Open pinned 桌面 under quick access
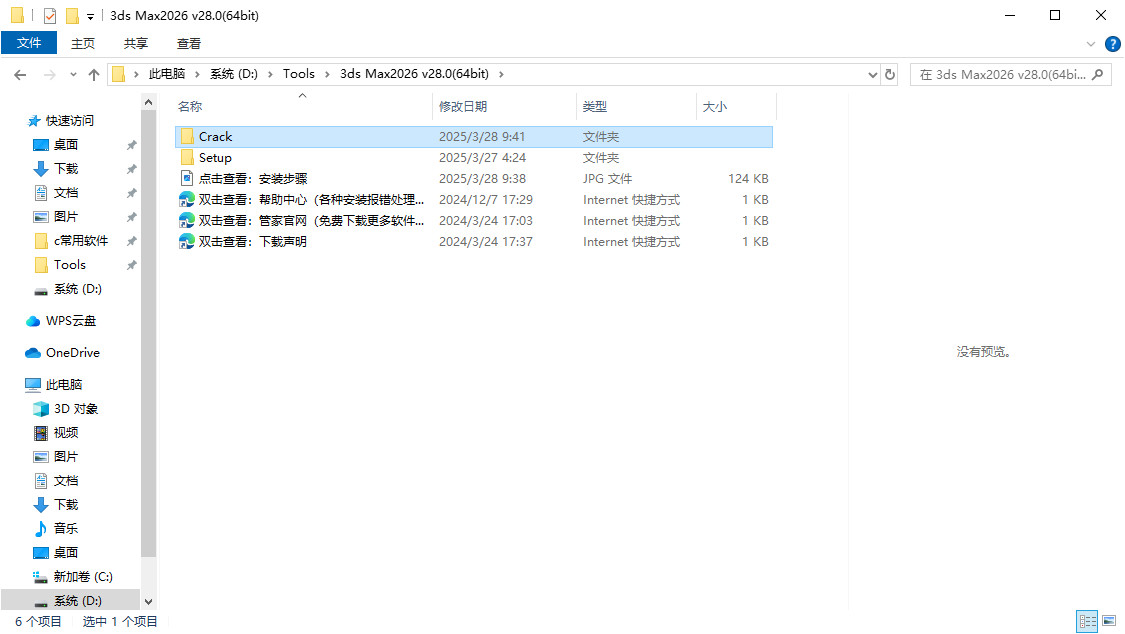Viewport: 1125px width, 634px height. [x=65, y=145]
